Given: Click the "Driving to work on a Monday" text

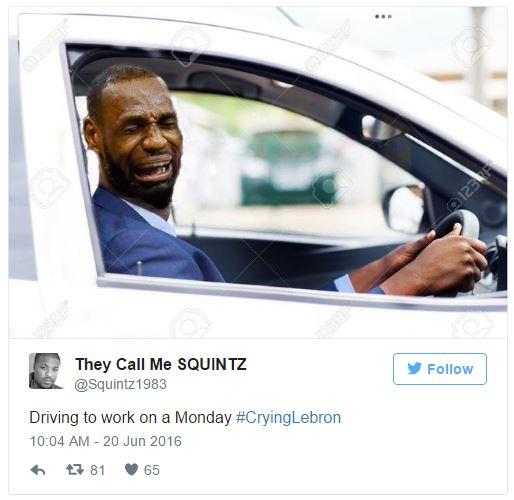Looking at the screenshot, I should pyautogui.click(x=130, y=418).
